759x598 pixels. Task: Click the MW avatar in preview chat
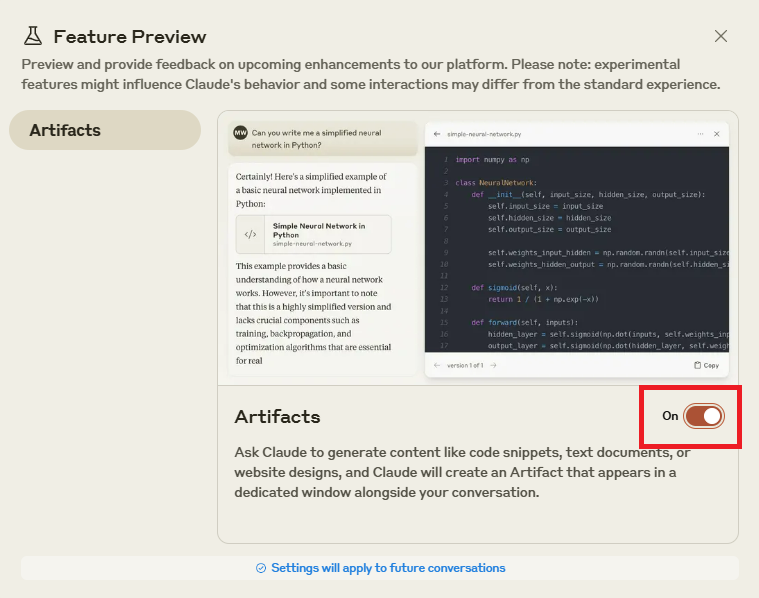tap(241, 133)
